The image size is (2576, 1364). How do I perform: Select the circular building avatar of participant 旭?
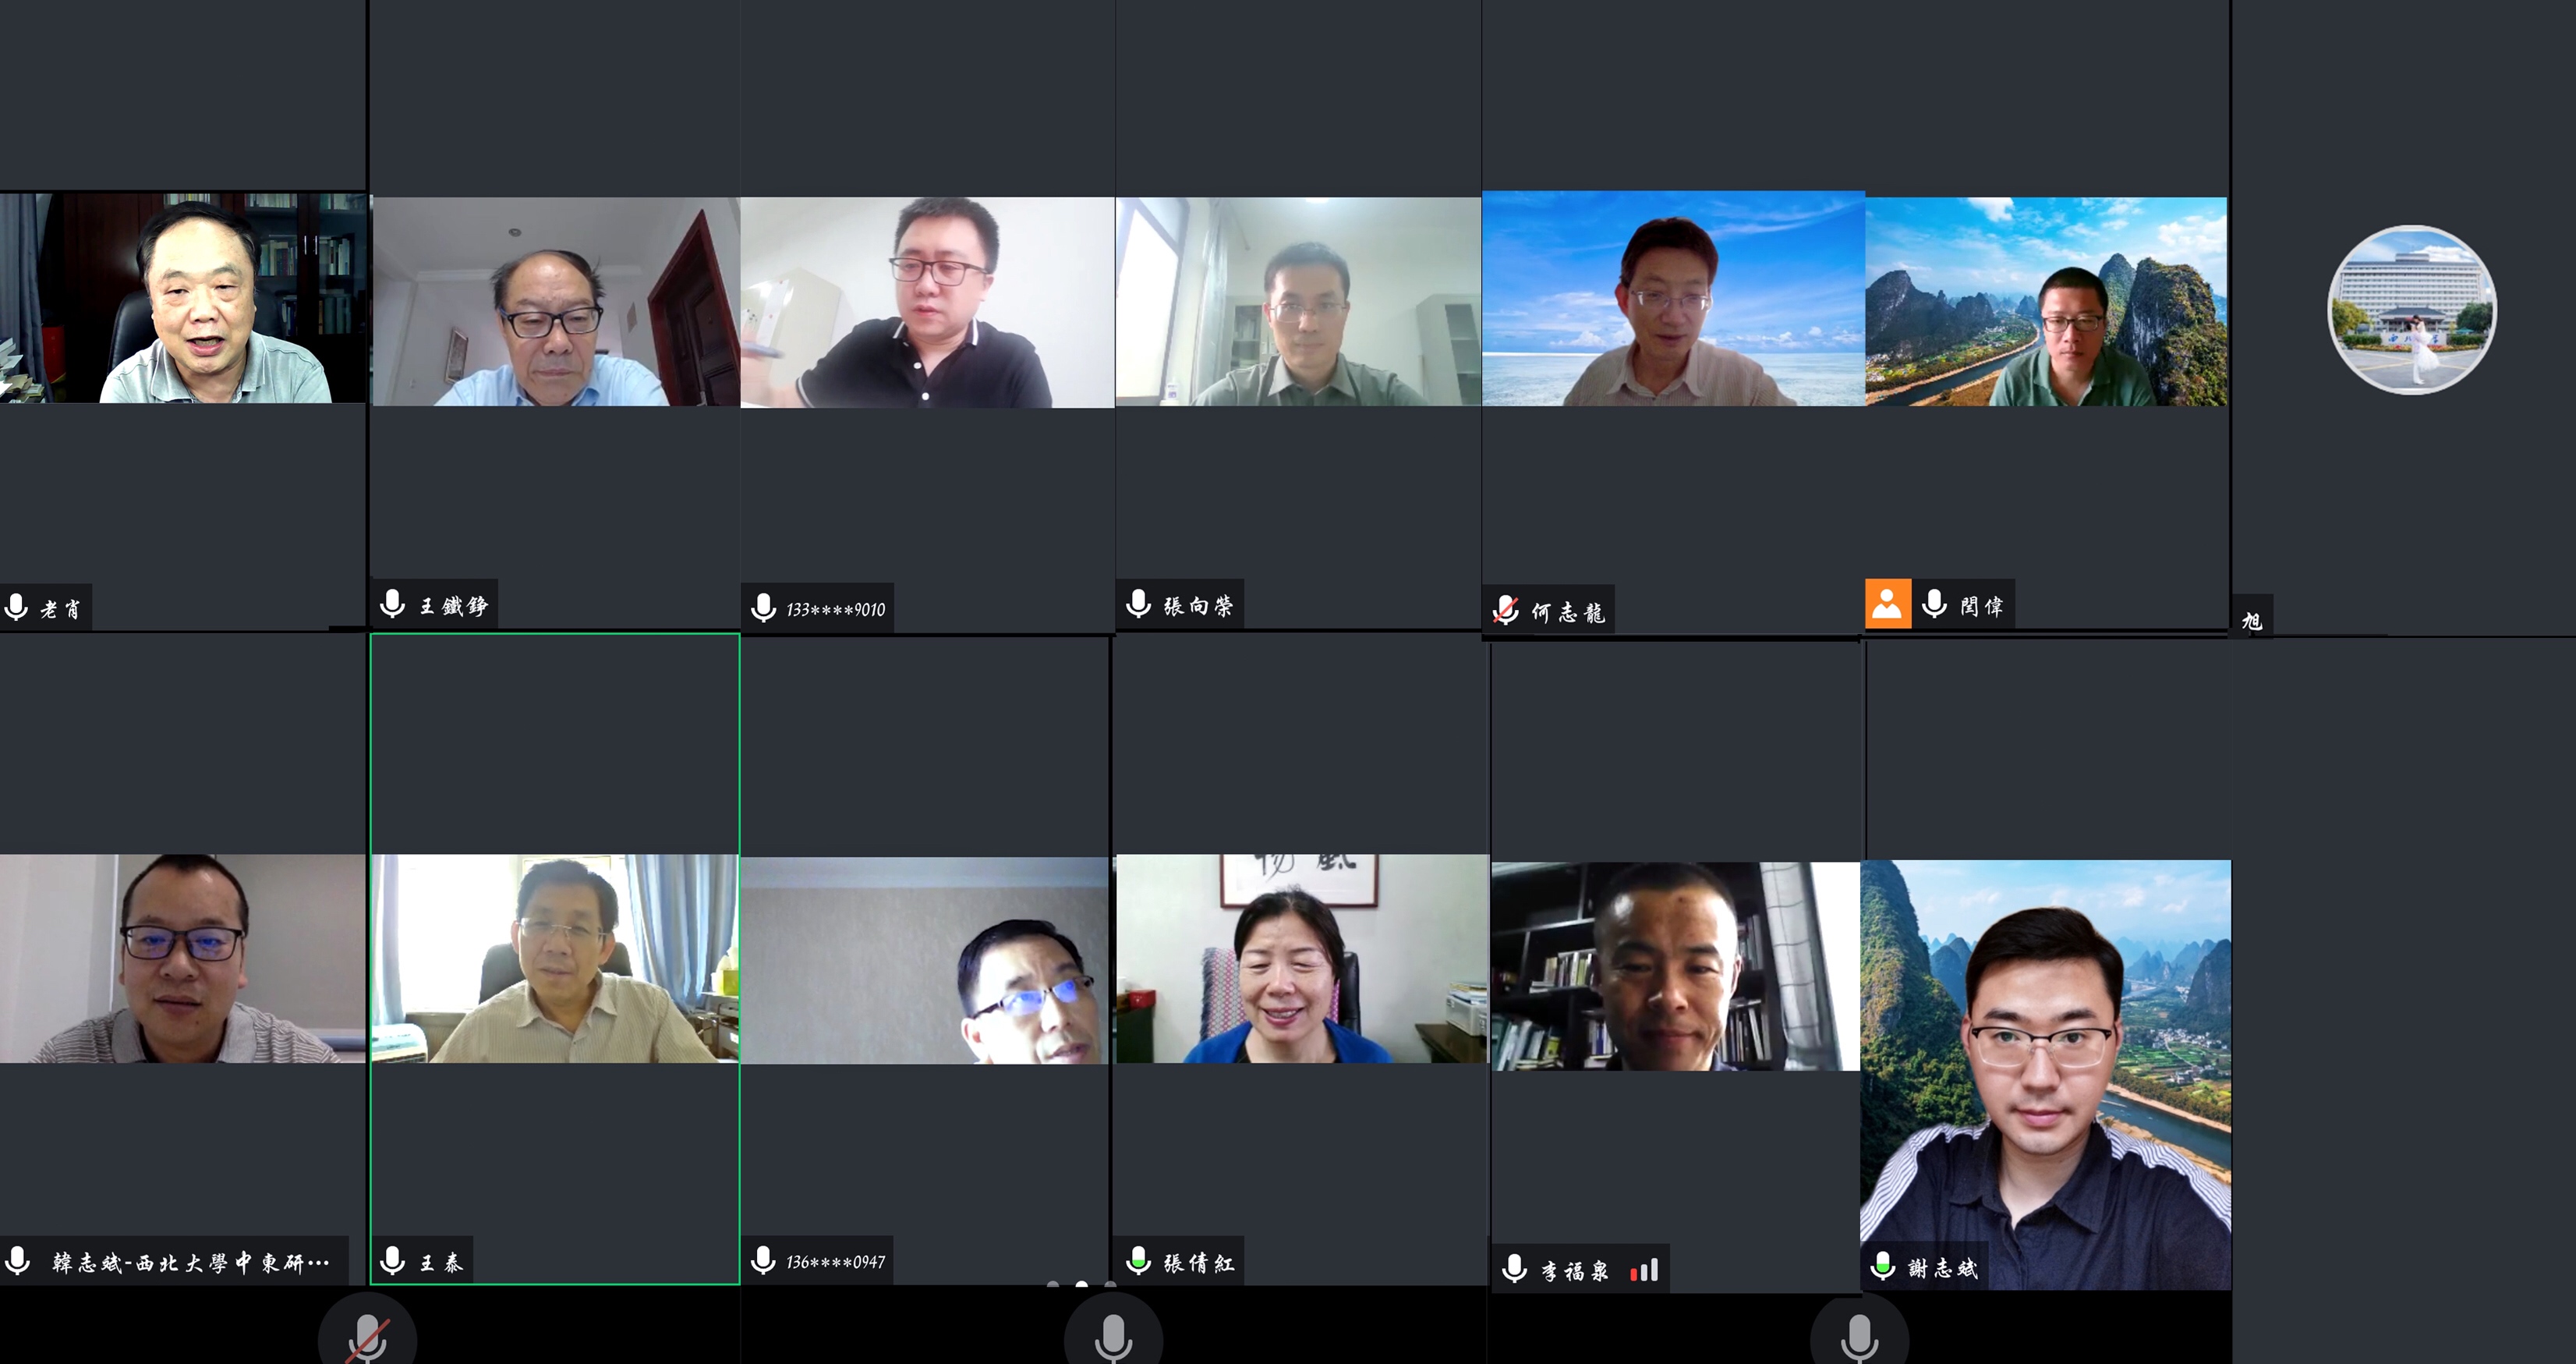coord(2411,310)
